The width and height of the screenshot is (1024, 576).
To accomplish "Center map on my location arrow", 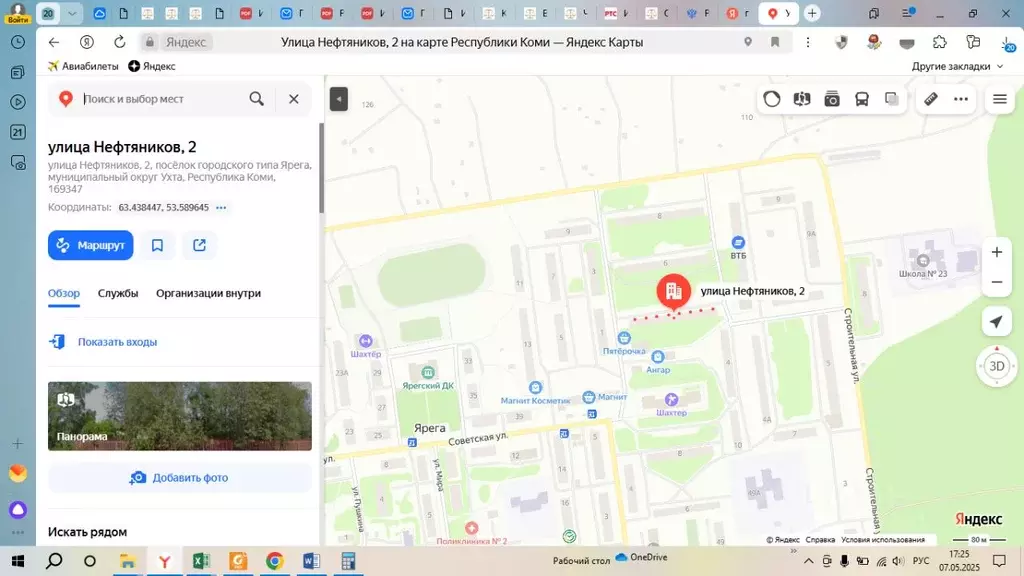I will (996, 321).
